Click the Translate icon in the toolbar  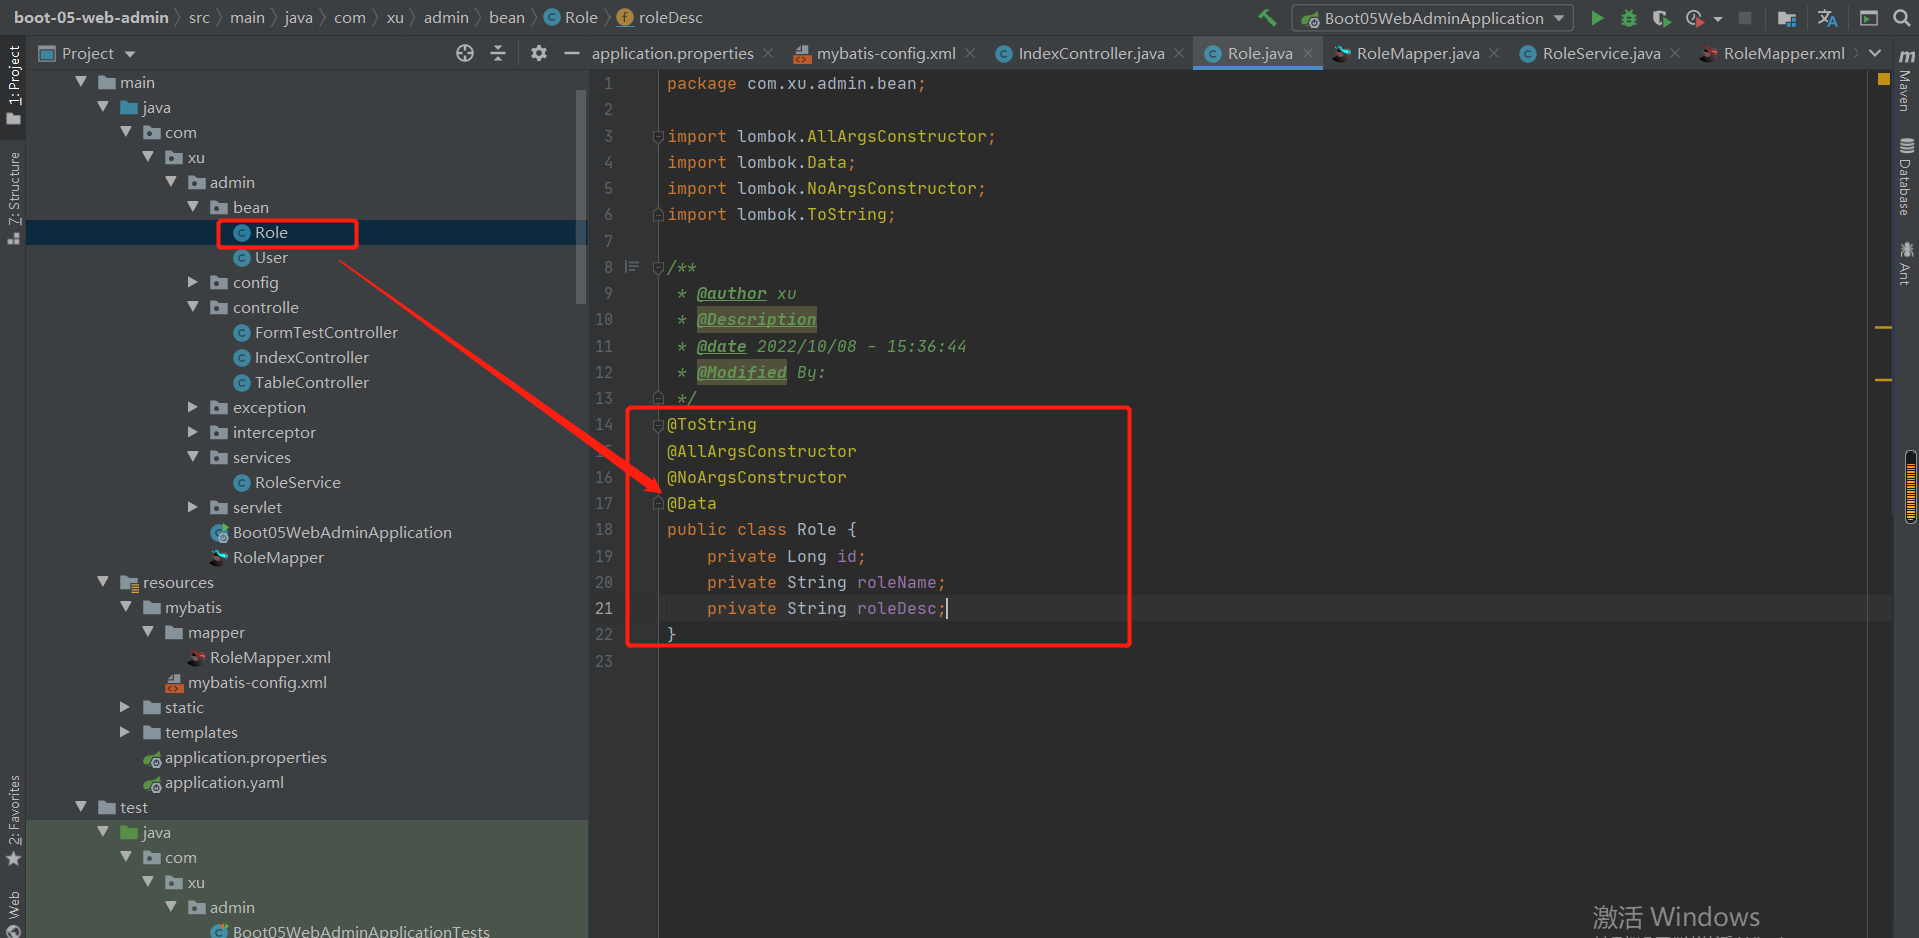(x=1827, y=18)
